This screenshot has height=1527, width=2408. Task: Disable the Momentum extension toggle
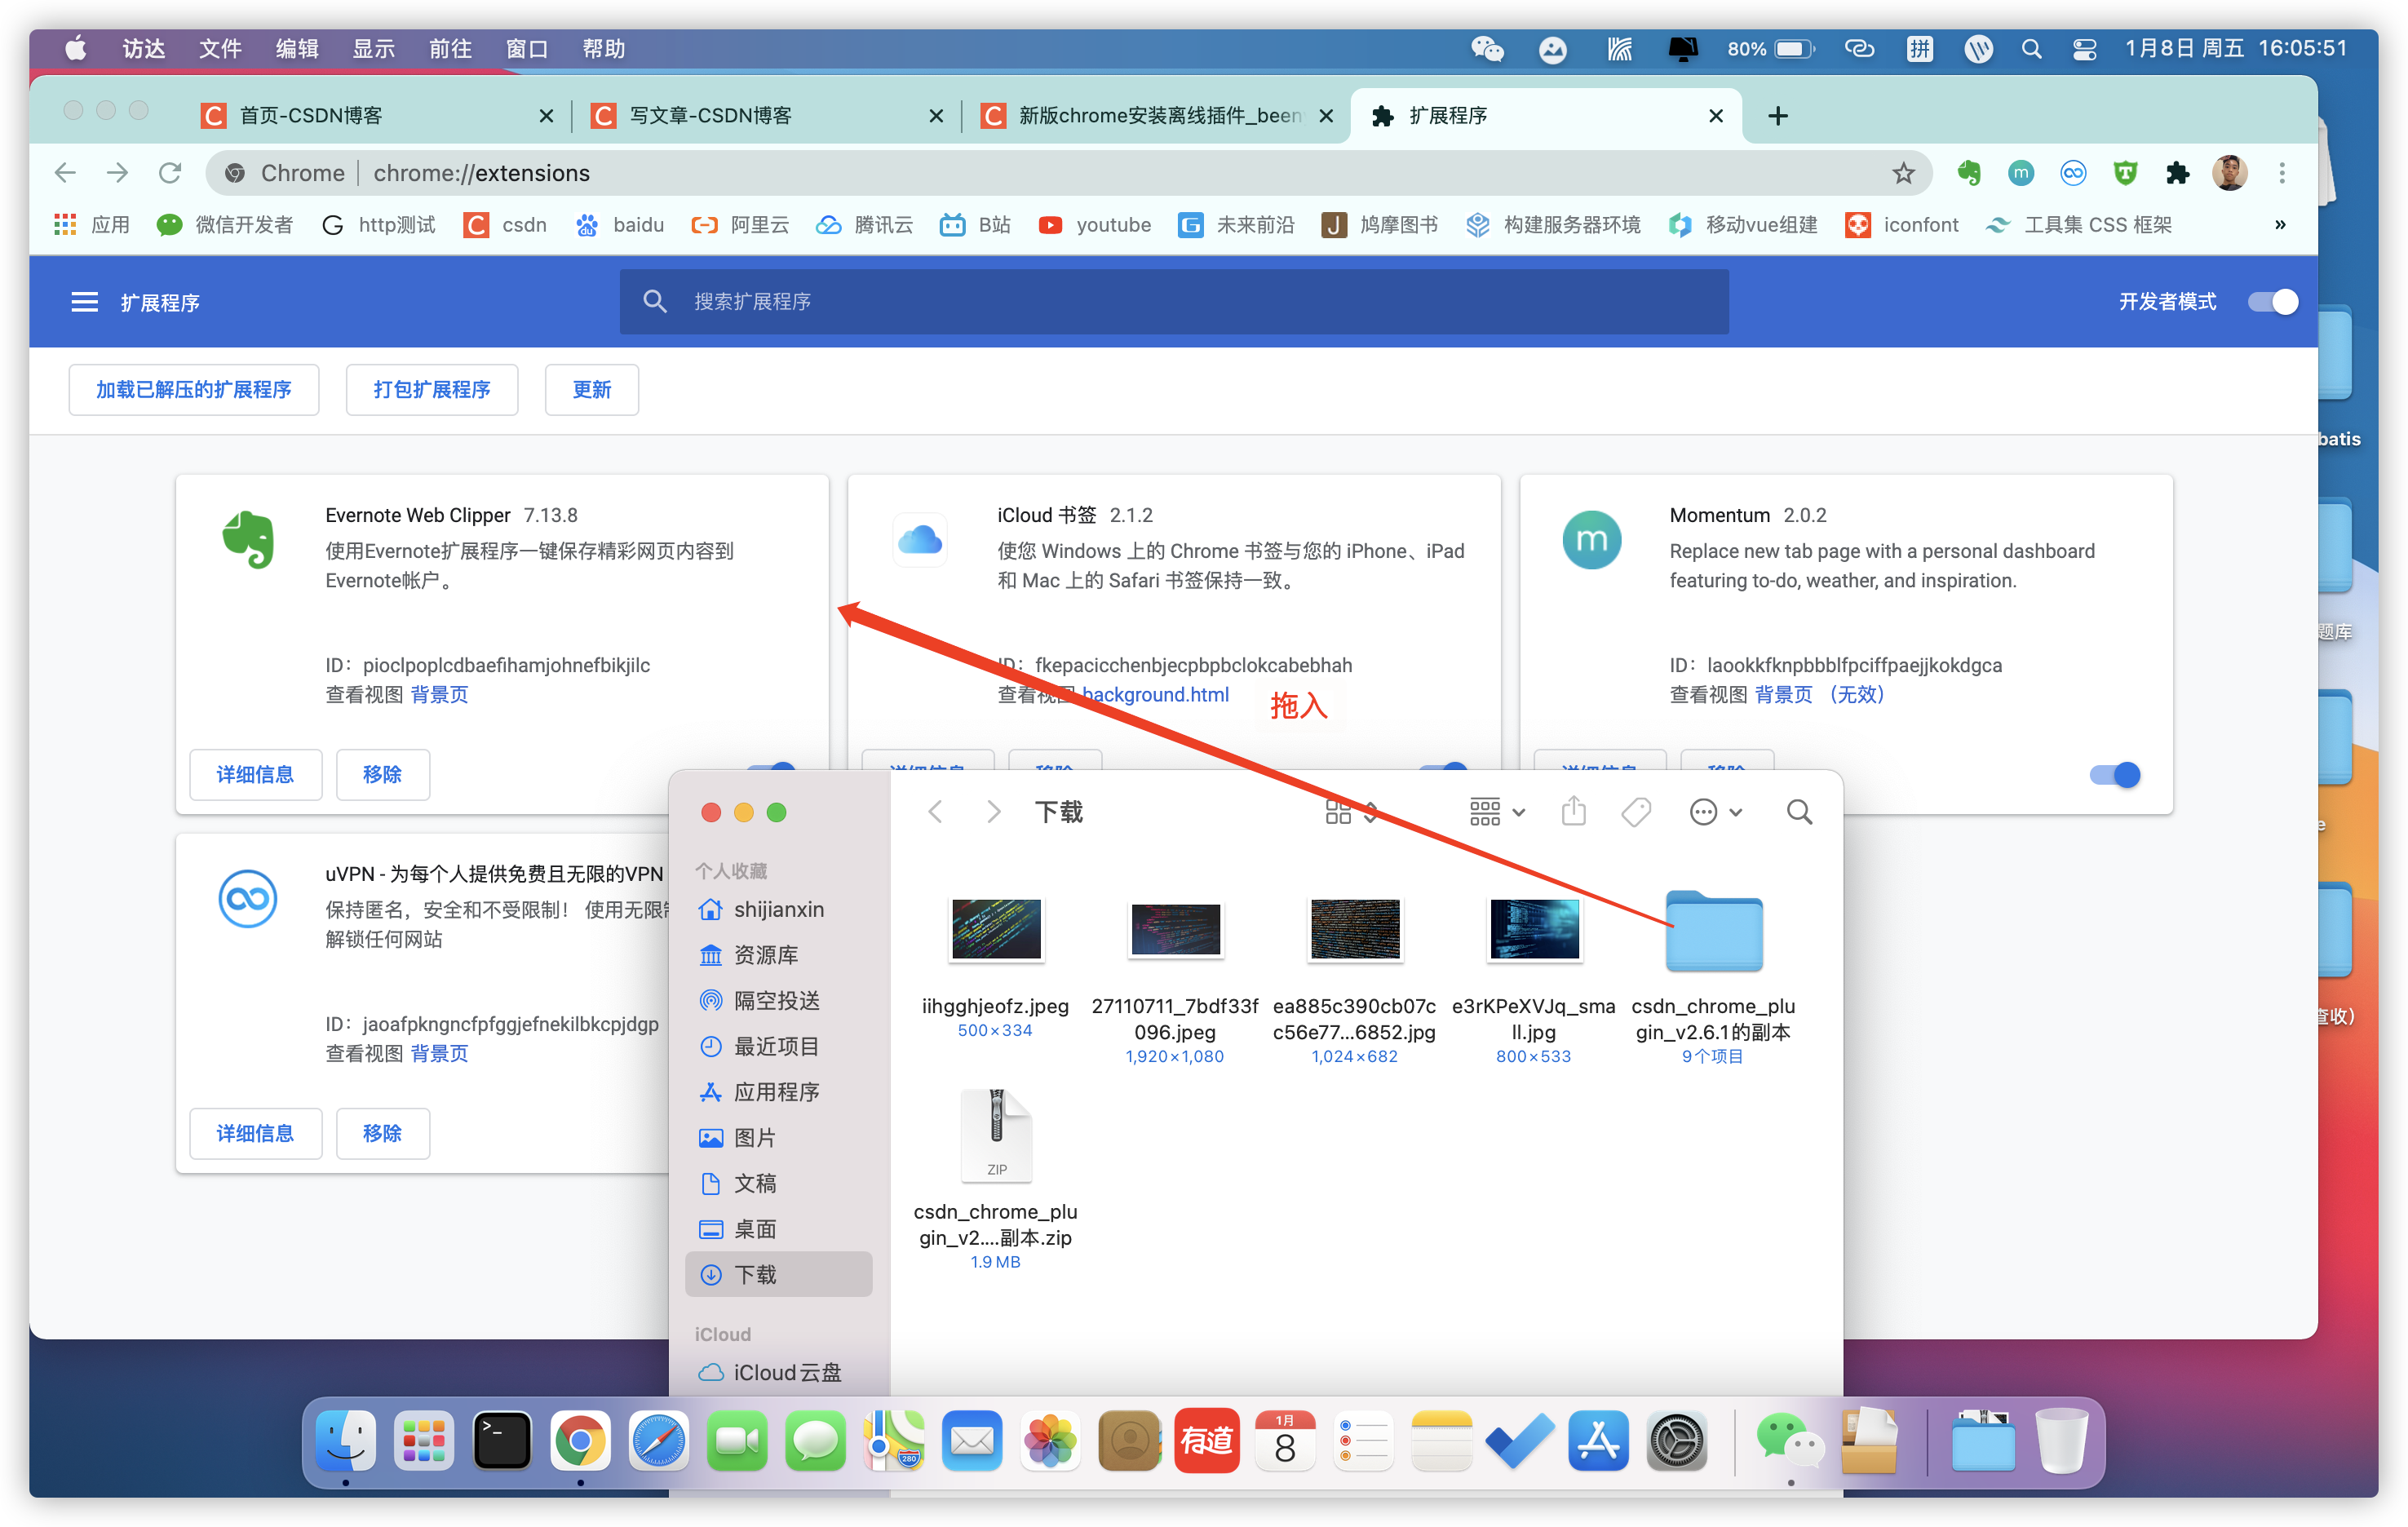click(2114, 774)
